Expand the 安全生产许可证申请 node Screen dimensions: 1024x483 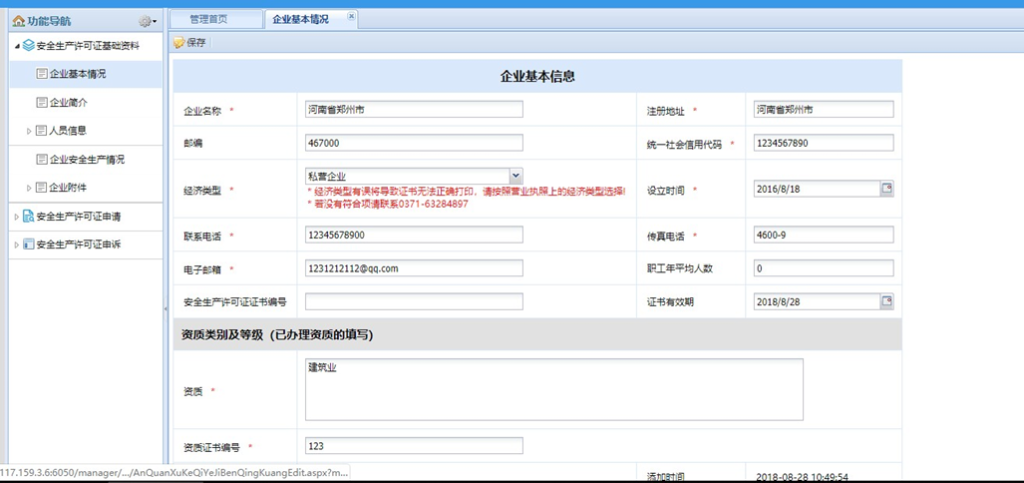click(x=17, y=217)
